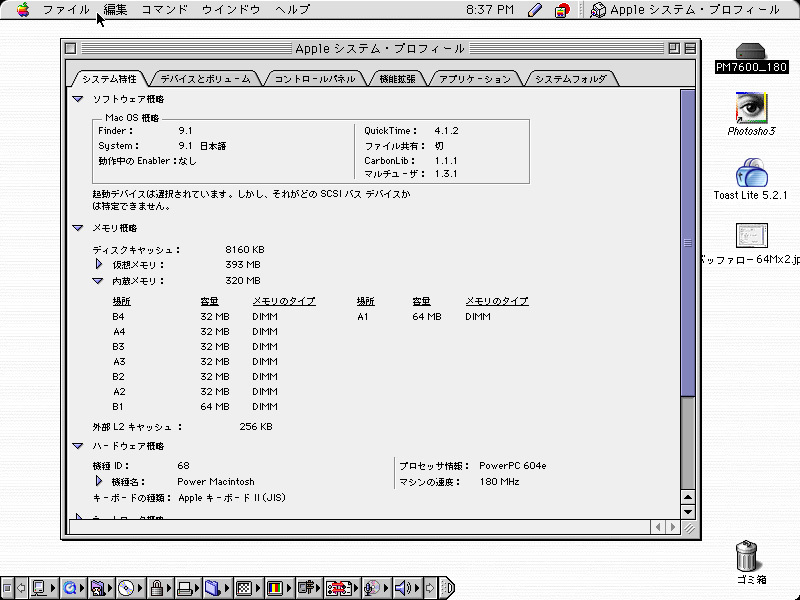The width and height of the screenshot is (800, 600).
Task: Collapse the ソフトウェア概略 section
Action: (78, 99)
